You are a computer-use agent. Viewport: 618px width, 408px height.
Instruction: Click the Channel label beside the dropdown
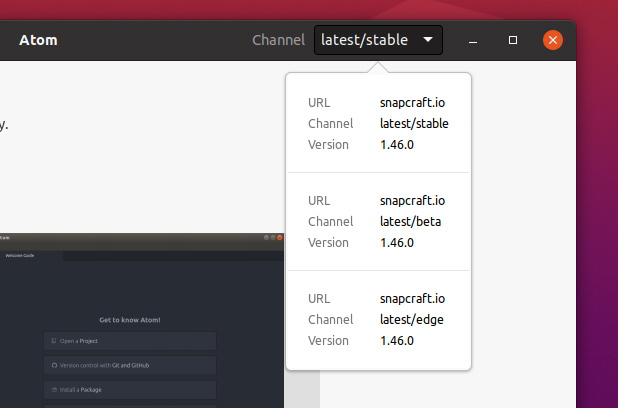[x=278, y=40]
